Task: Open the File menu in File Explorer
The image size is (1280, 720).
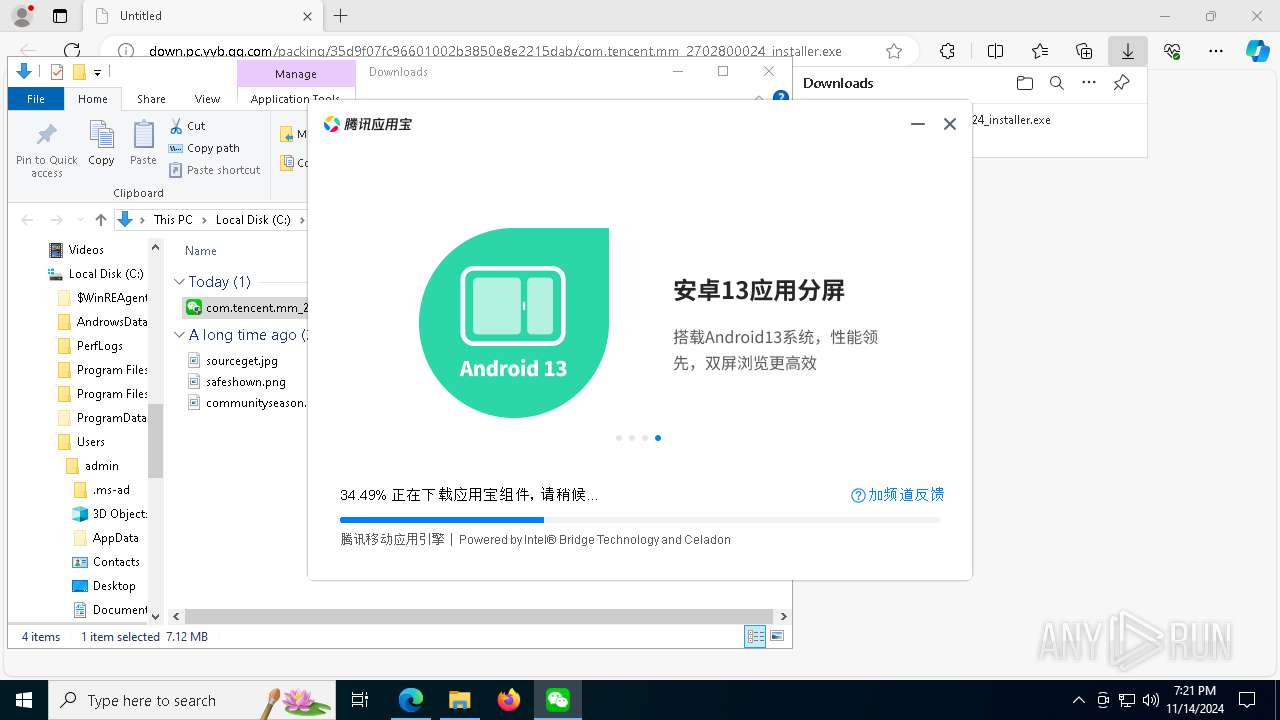Action: [36, 99]
